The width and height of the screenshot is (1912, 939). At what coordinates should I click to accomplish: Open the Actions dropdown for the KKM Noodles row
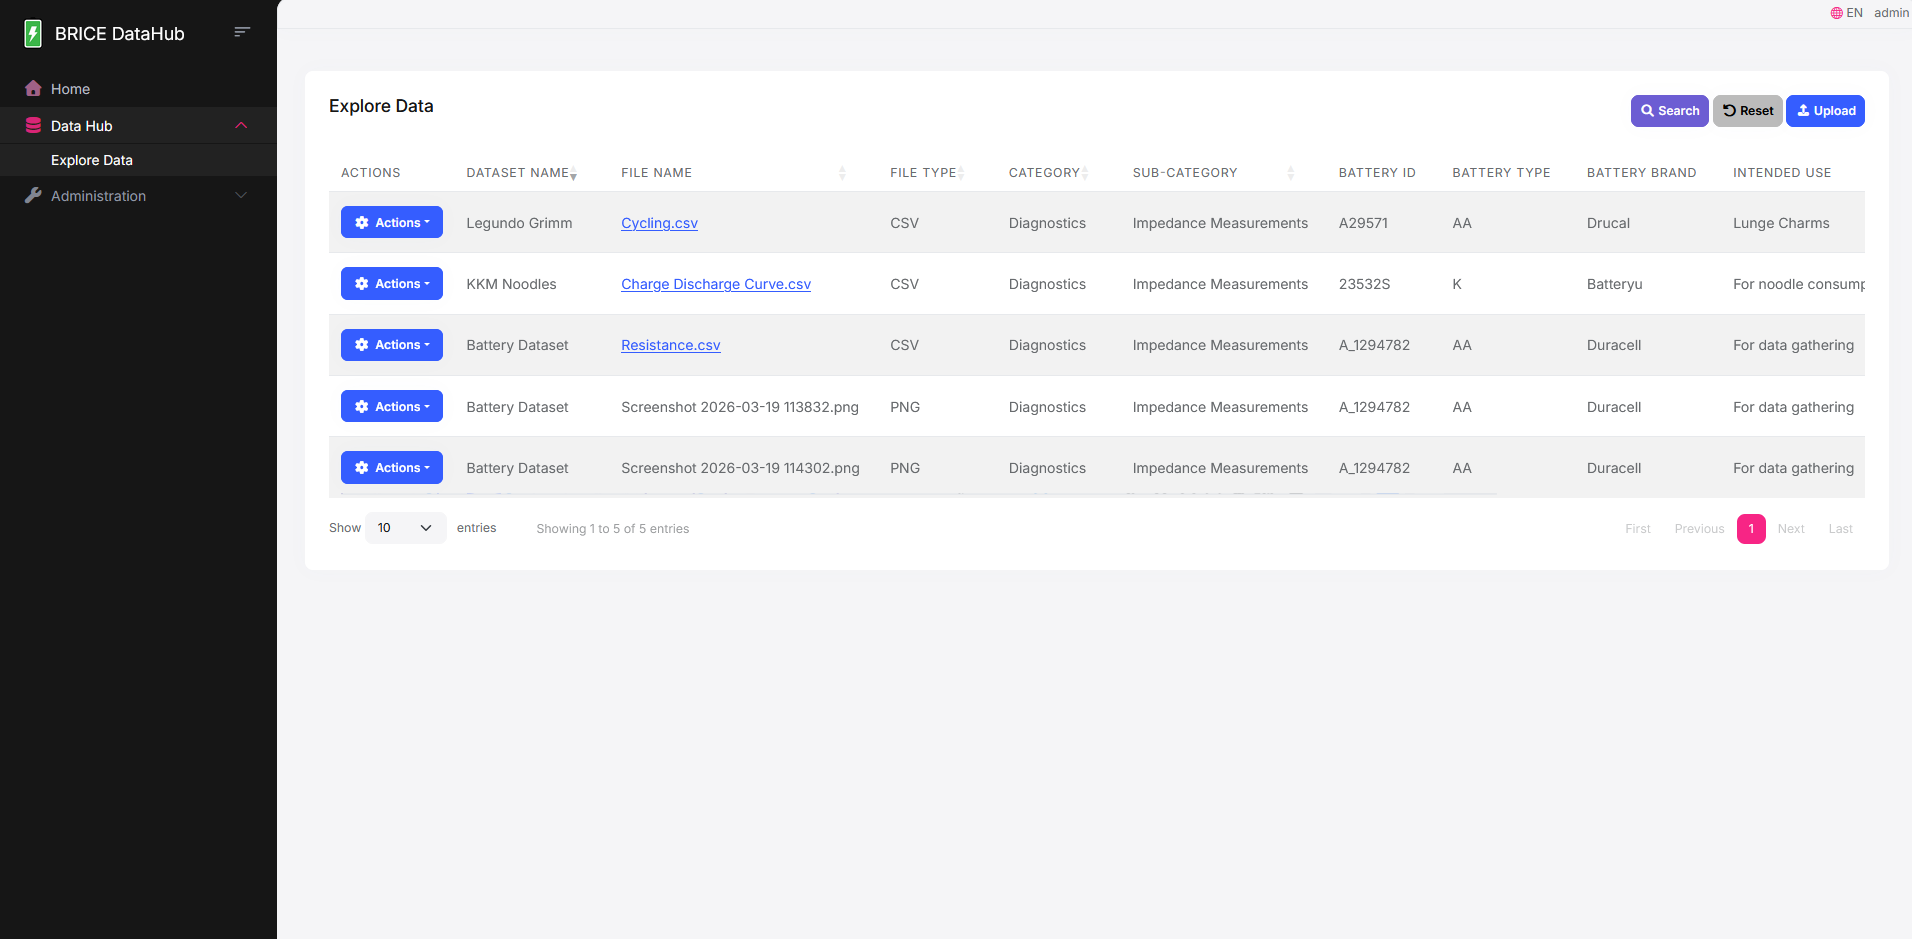click(x=392, y=283)
